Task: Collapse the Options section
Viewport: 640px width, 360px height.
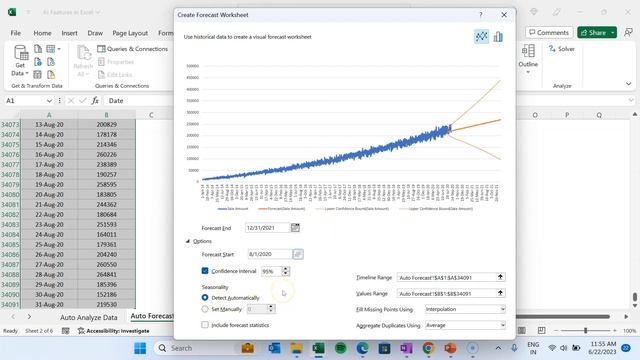Action: click(188, 241)
